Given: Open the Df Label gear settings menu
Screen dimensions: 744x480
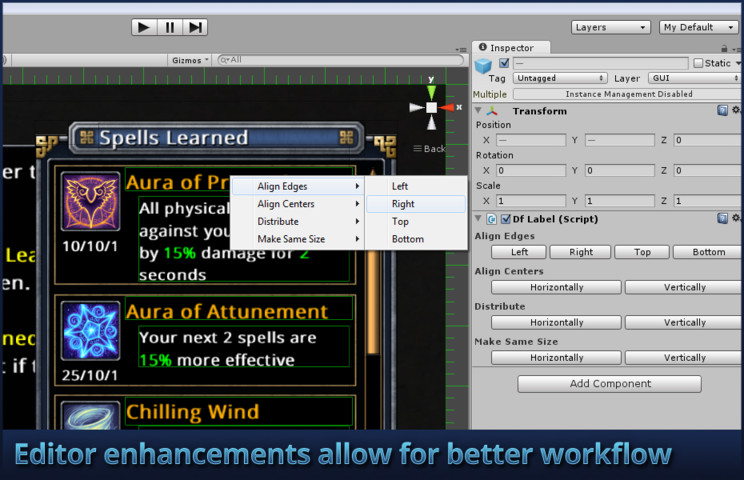Looking at the screenshot, I should tap(735, 218).
